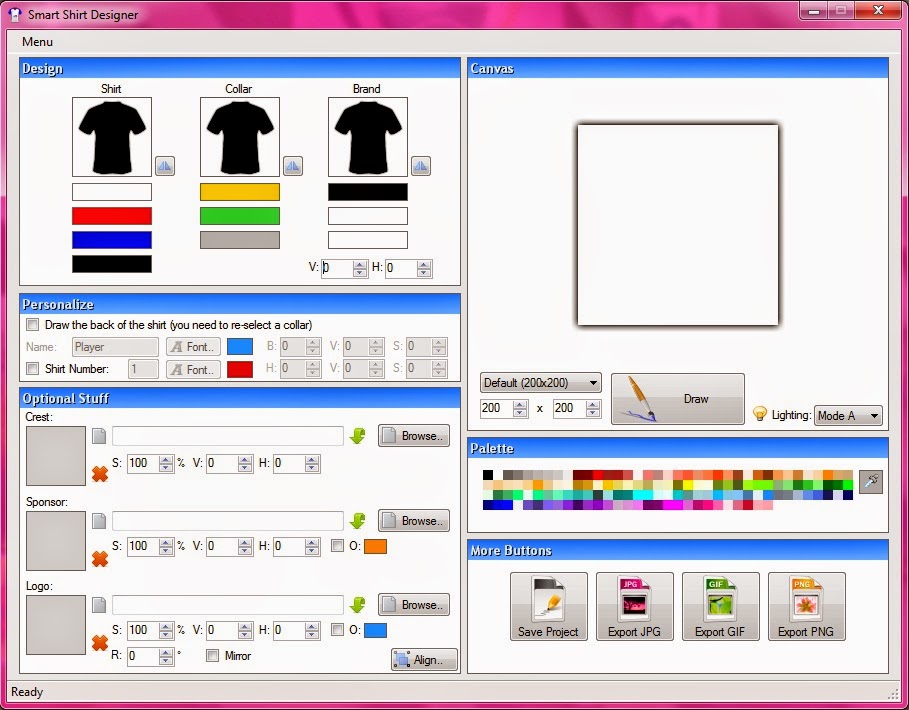
Task: Increase the Brand V offset spinner
Action: (360, 265)
